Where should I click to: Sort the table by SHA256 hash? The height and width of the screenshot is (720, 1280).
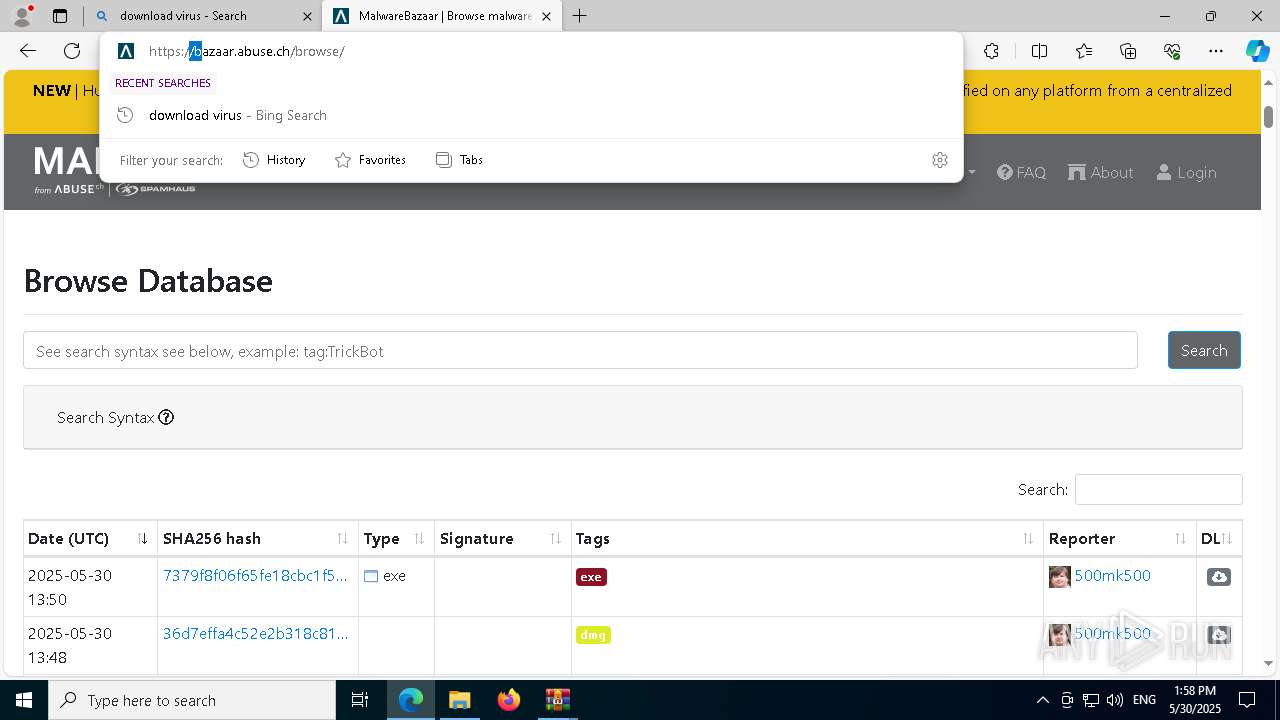click(x=257, y=538)
